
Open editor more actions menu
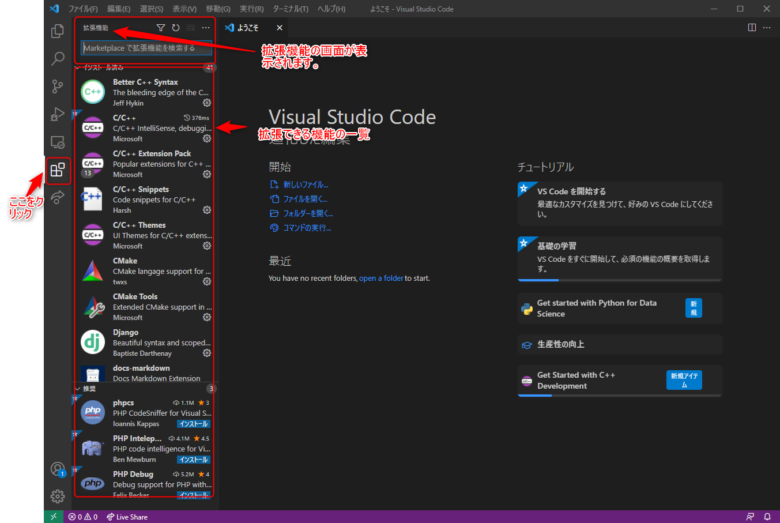coord(767,27)
